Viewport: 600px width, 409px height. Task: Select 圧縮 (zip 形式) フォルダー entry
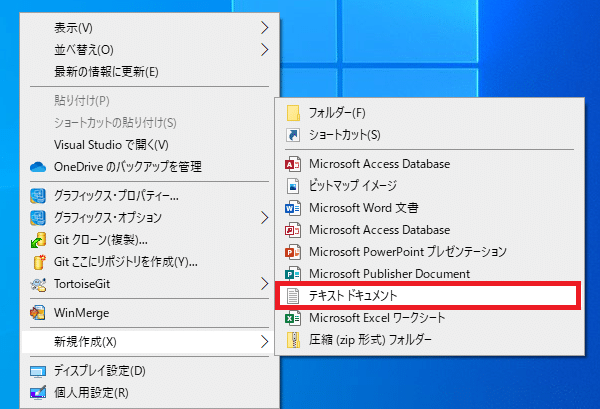click(x=430, y=340)
